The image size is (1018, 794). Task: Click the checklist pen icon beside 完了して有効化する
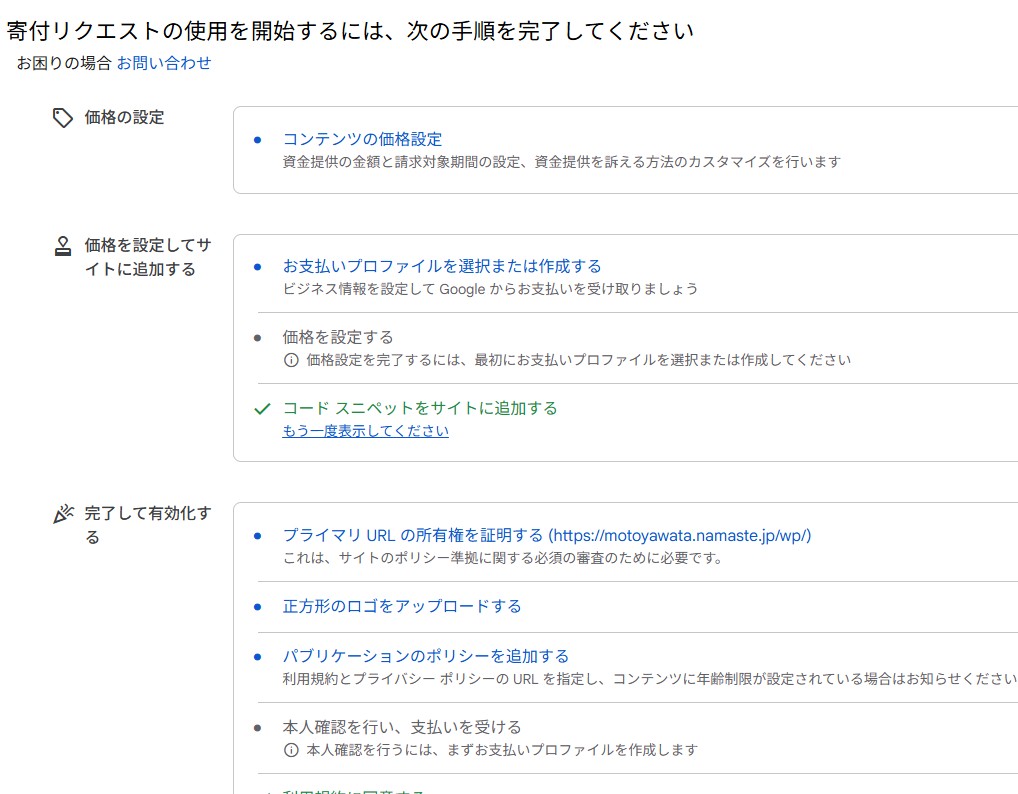pyautogui.click(x=62, y=512)
